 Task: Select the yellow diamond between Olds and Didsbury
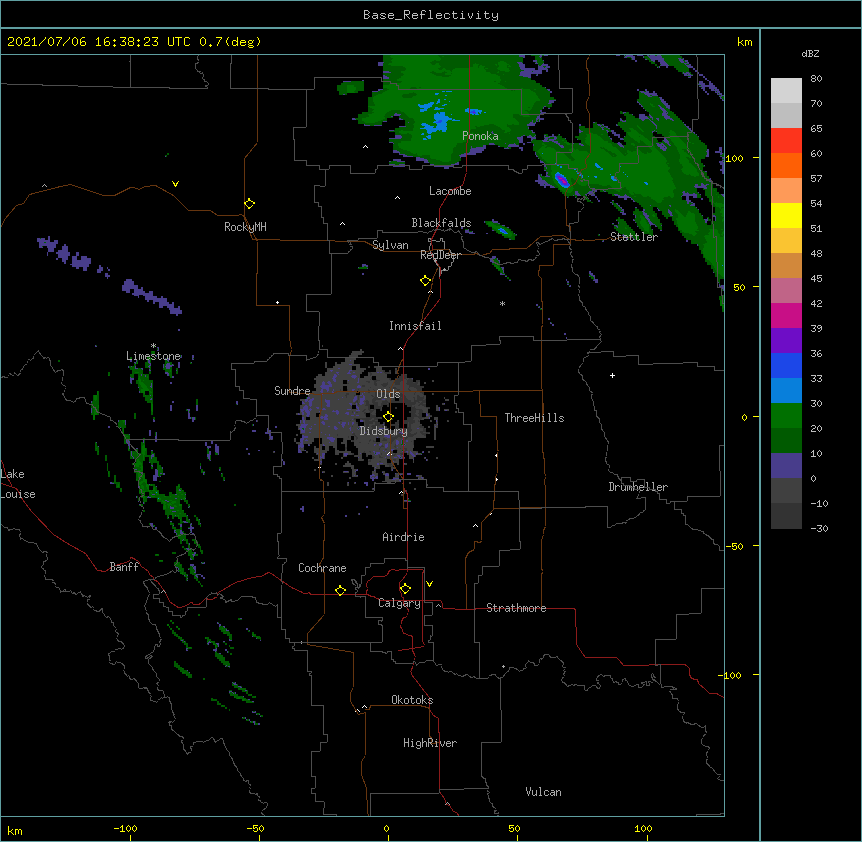[x=389, y=417]
